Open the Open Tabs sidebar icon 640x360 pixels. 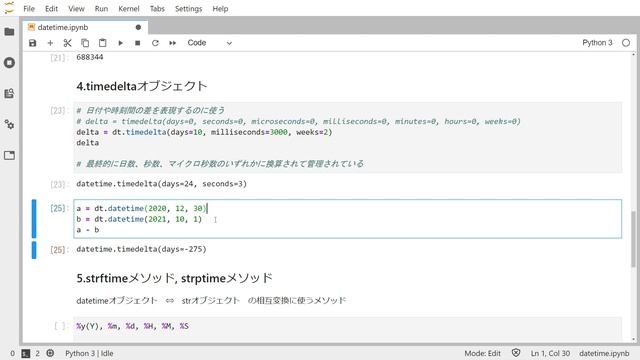9,155
